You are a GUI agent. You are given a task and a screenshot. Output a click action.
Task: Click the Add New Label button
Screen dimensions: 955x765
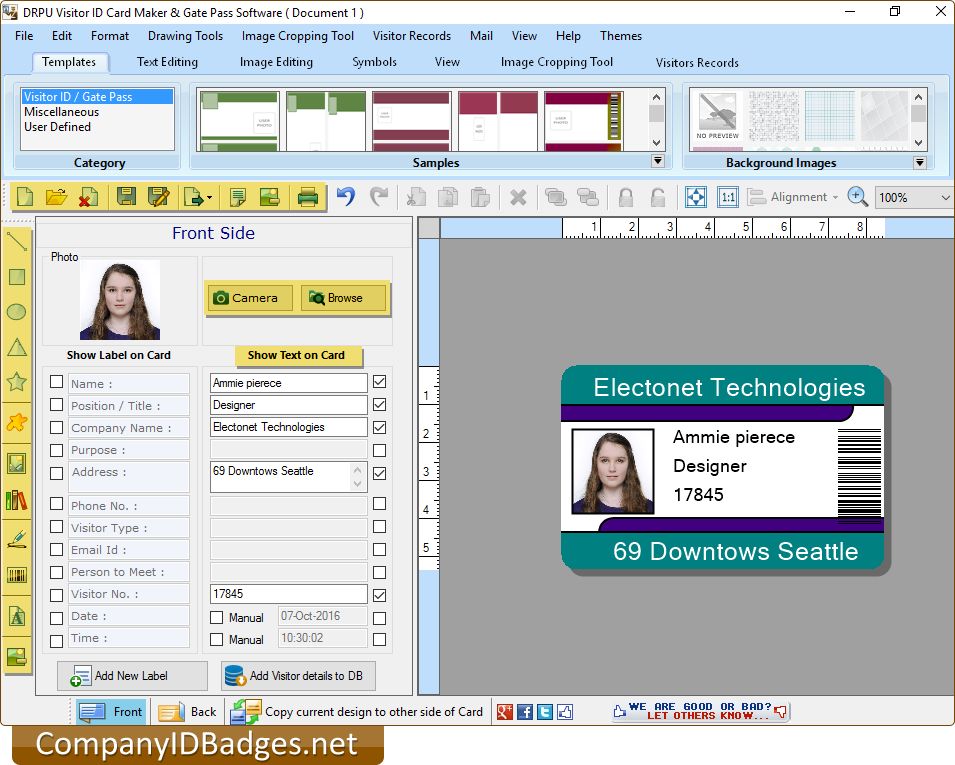(132, 676)
